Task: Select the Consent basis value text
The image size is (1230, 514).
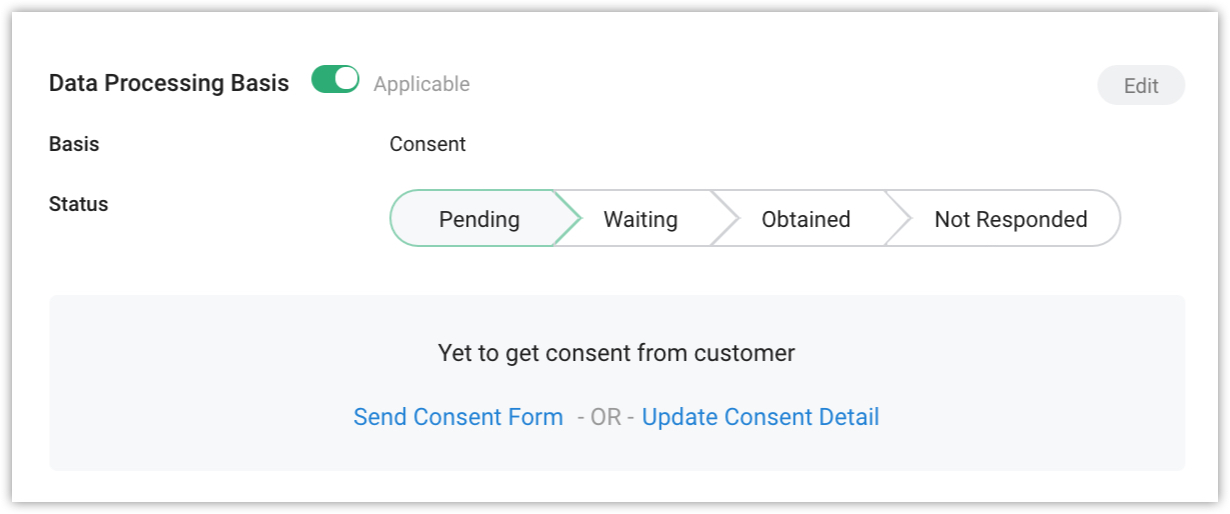Action: (427, 144)
